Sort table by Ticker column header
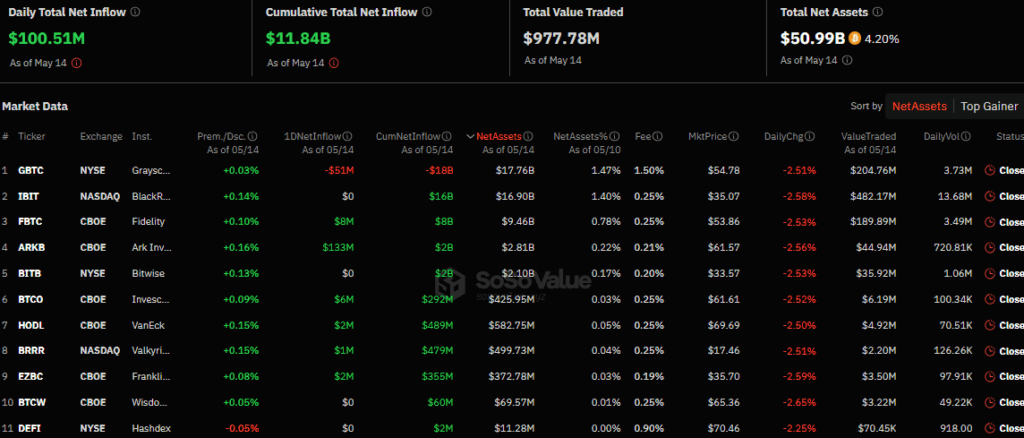The width and height of the screenshot is (1024, 438). click(31, 136)
